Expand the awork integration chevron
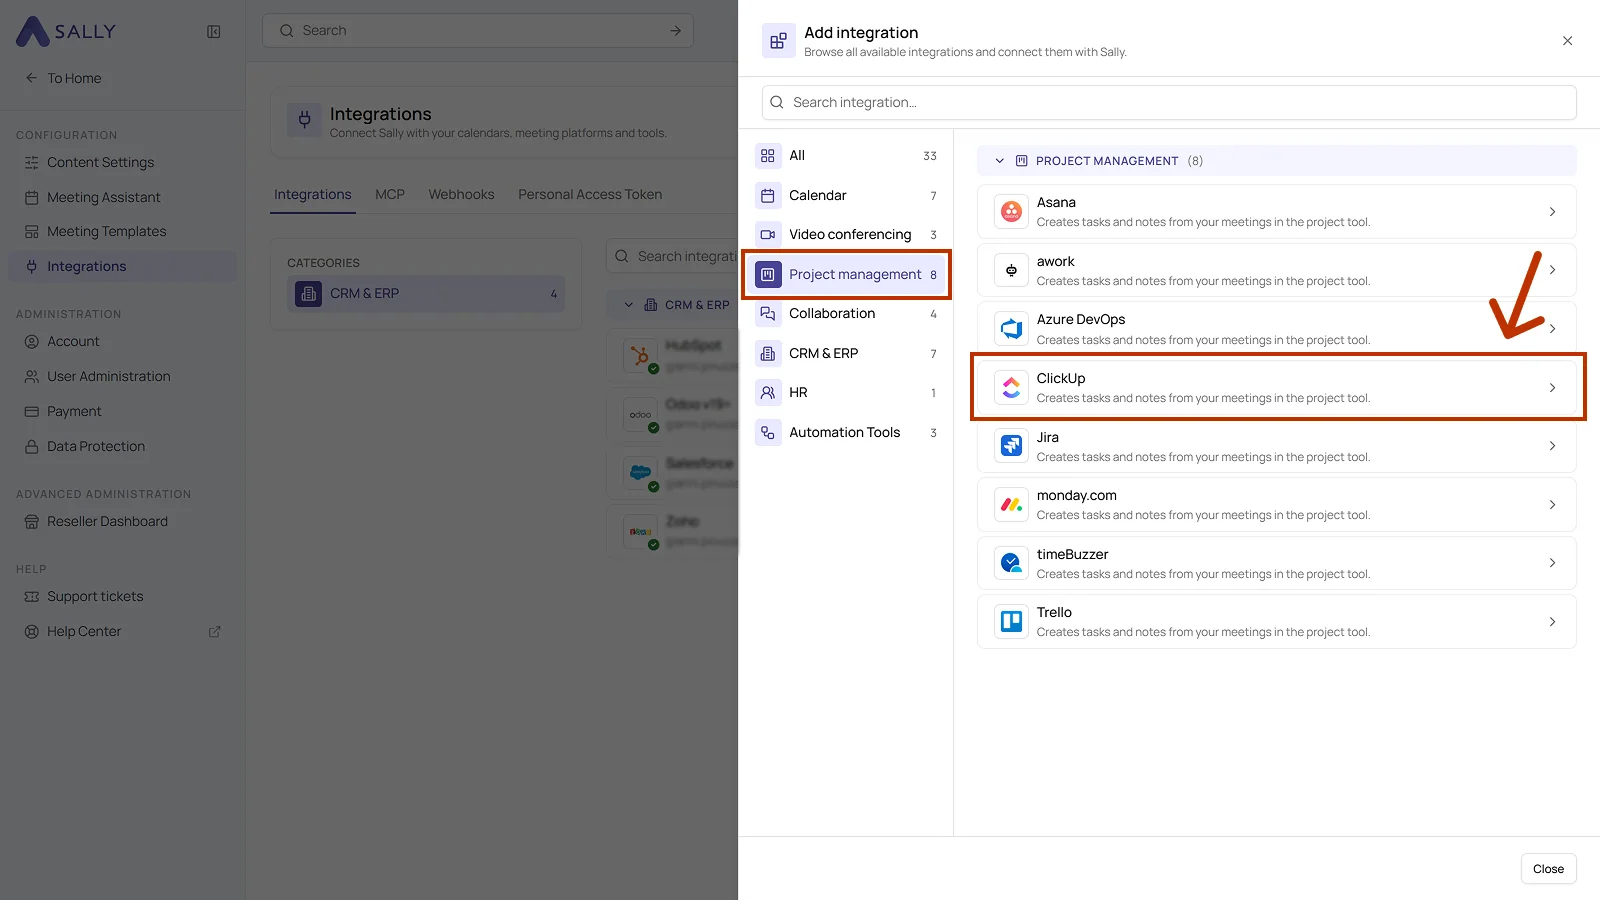 1552,270
